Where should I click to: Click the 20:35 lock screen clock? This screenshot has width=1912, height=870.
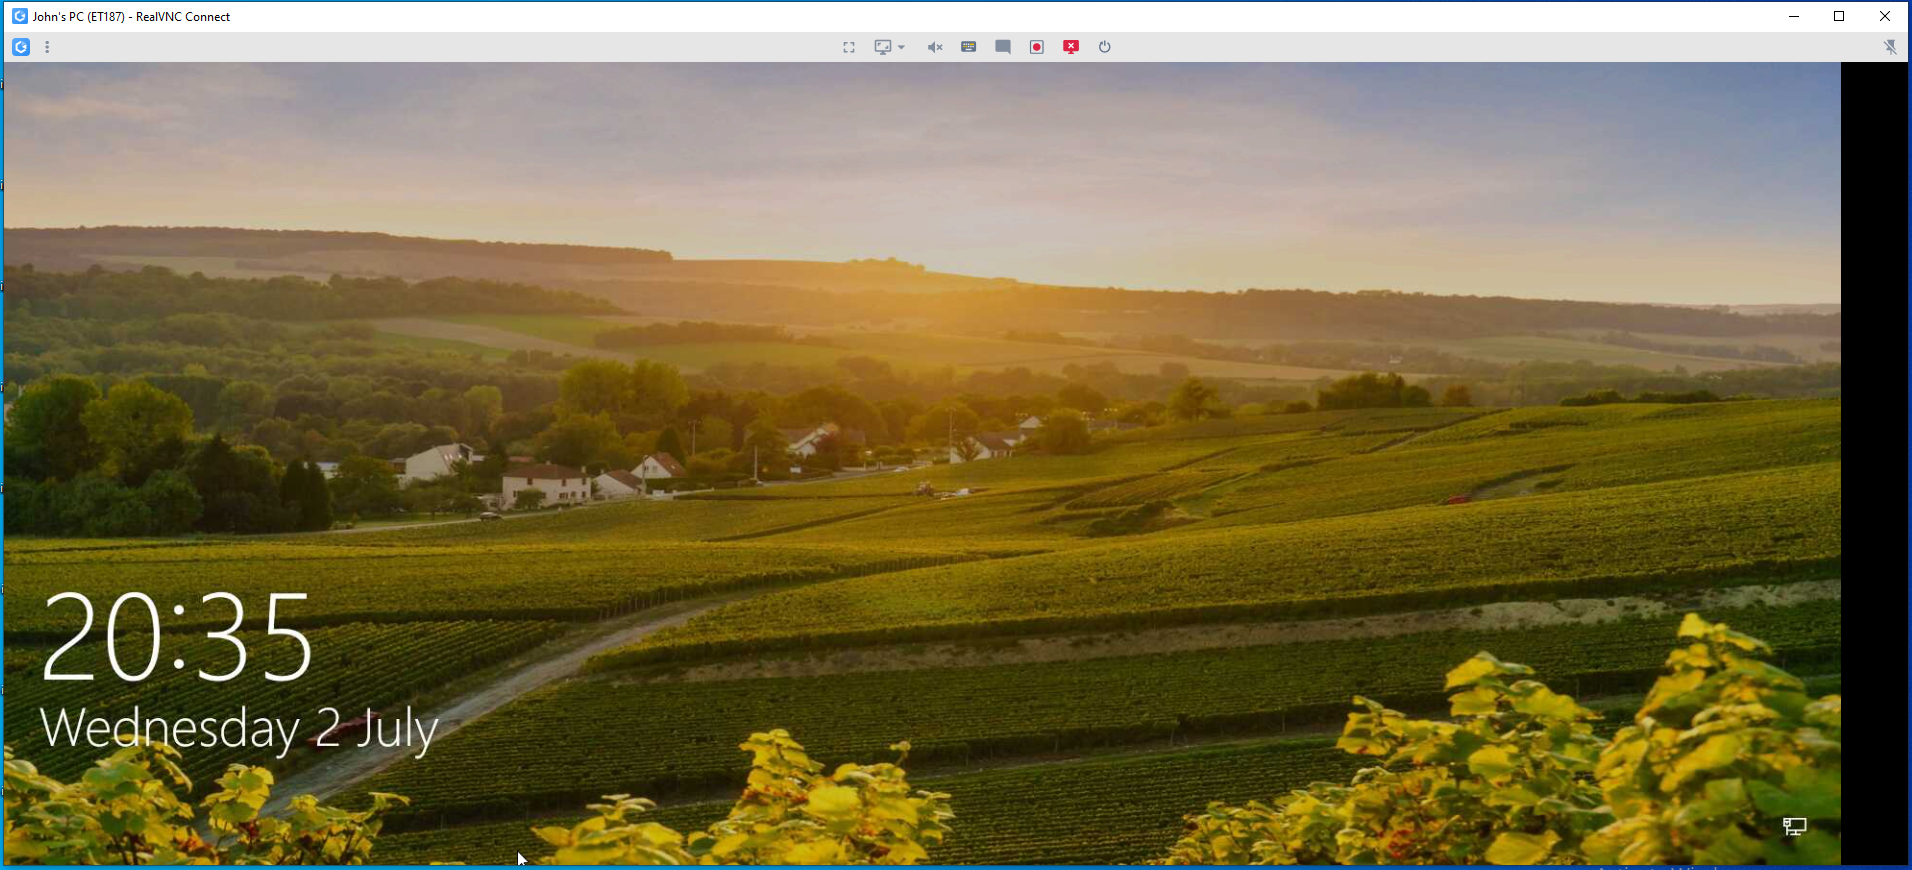pyautogui.click(x=177, y=637)
